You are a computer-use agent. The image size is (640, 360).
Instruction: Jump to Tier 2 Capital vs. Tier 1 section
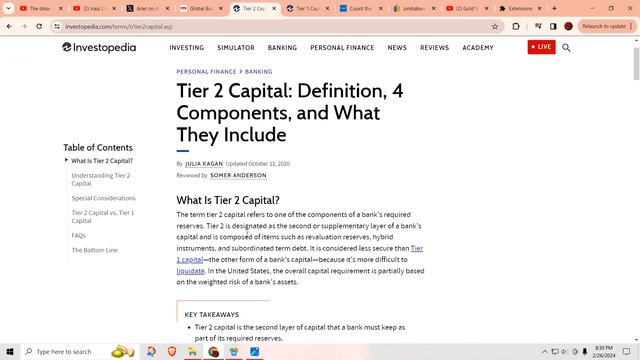(103, 217)
